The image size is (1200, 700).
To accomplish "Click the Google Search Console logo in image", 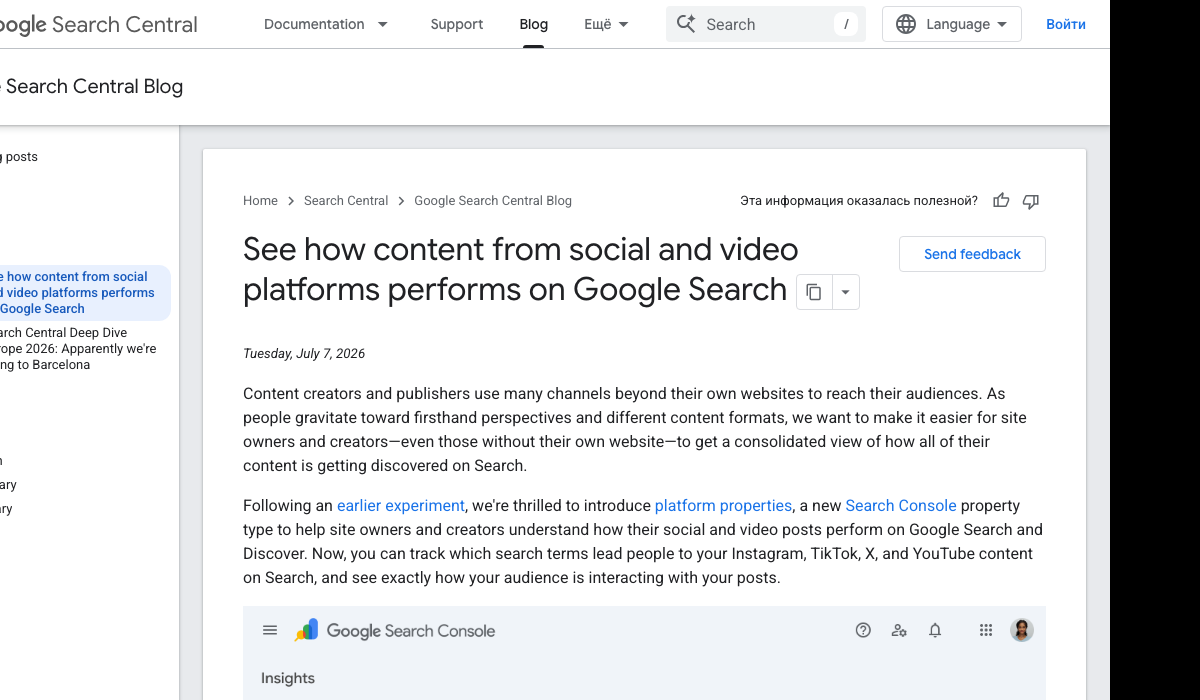I will coord(395,631).
